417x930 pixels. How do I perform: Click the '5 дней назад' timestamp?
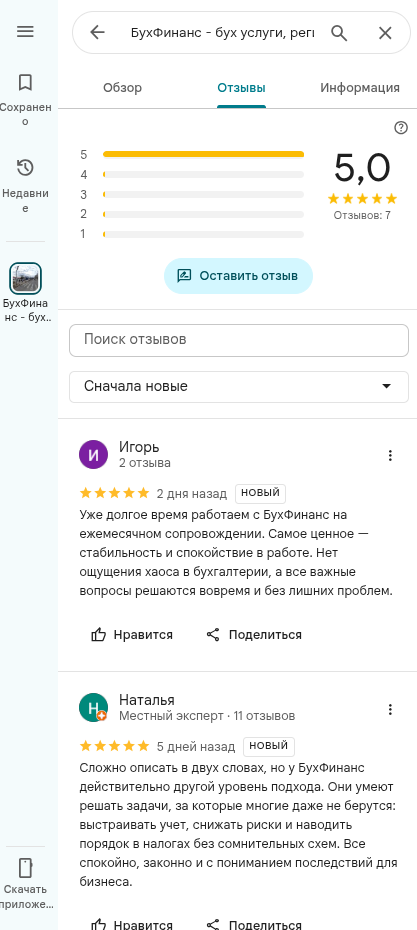(196, 747)
